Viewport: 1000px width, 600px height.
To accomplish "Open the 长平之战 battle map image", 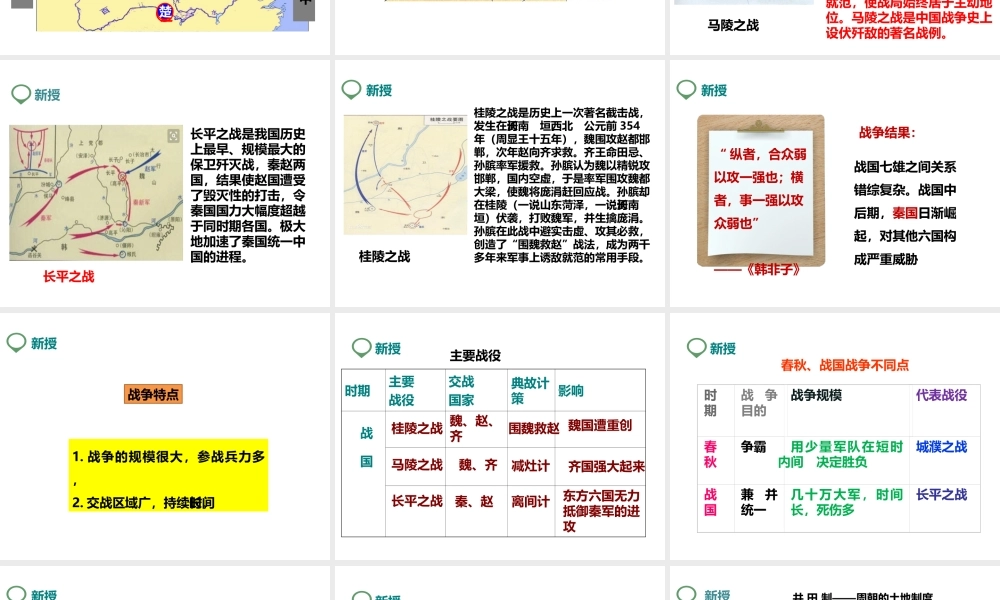I will pos(96,193).
